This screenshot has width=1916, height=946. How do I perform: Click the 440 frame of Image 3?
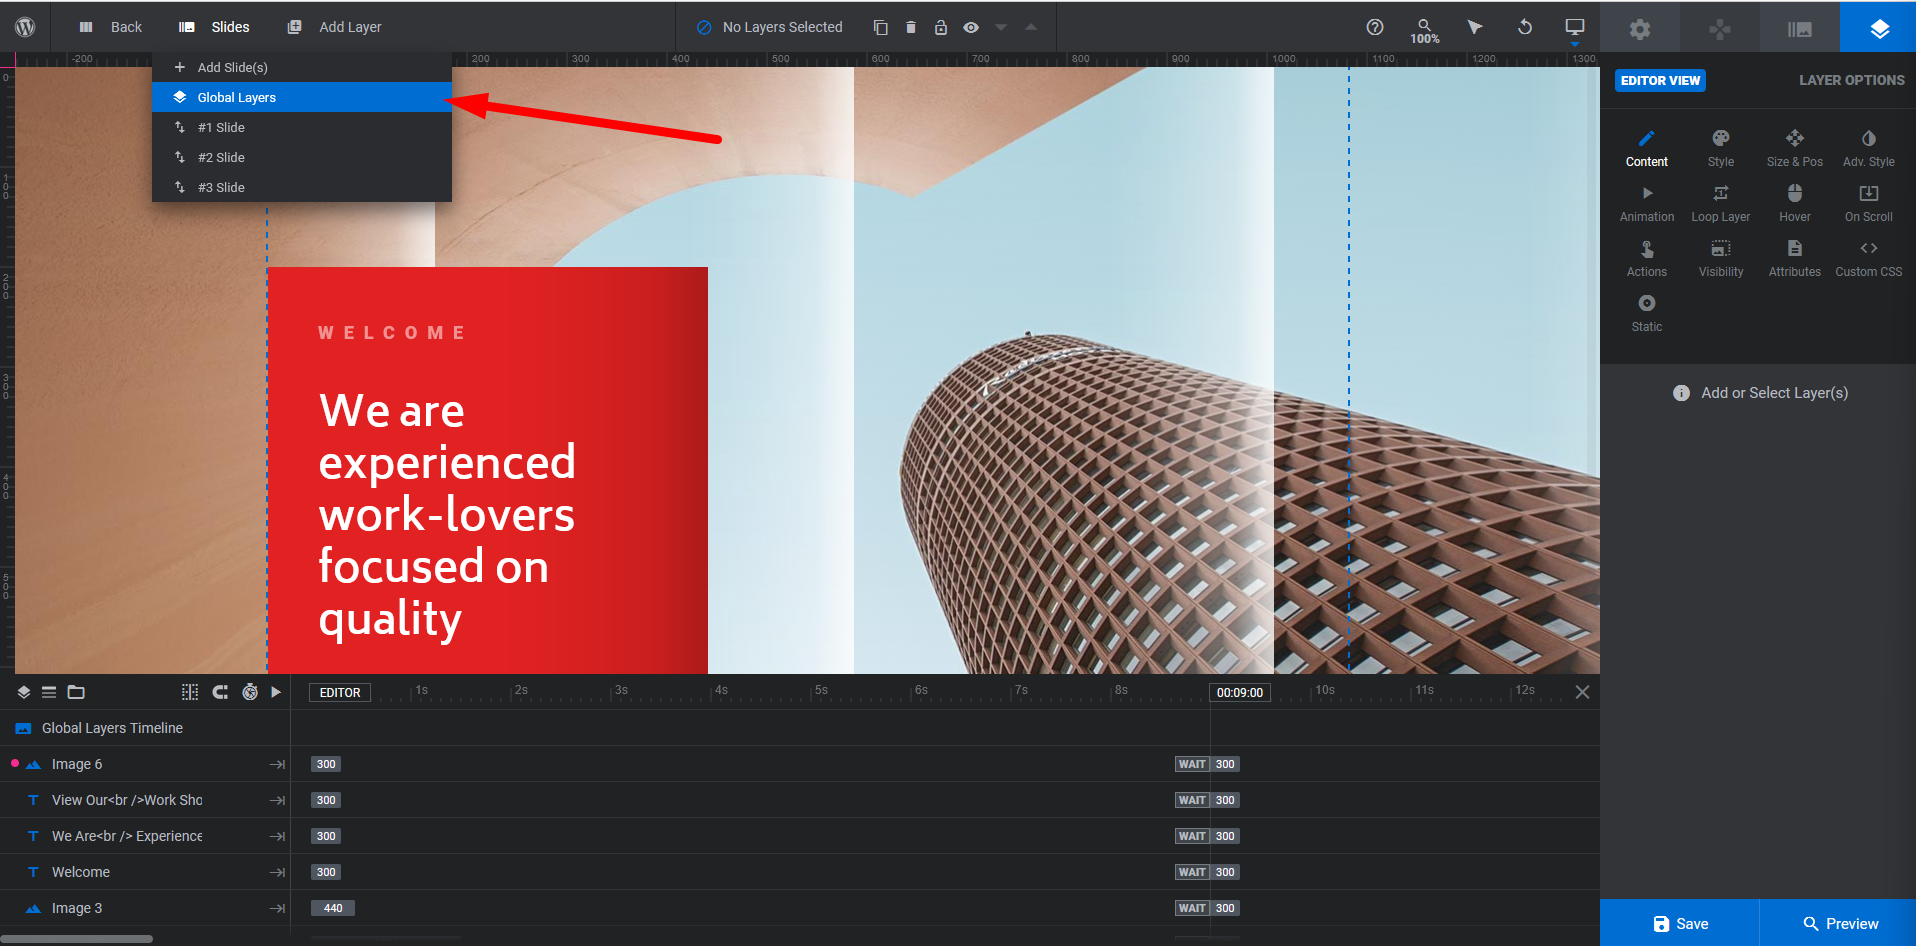pyautogui.click(x=333, y=908)
